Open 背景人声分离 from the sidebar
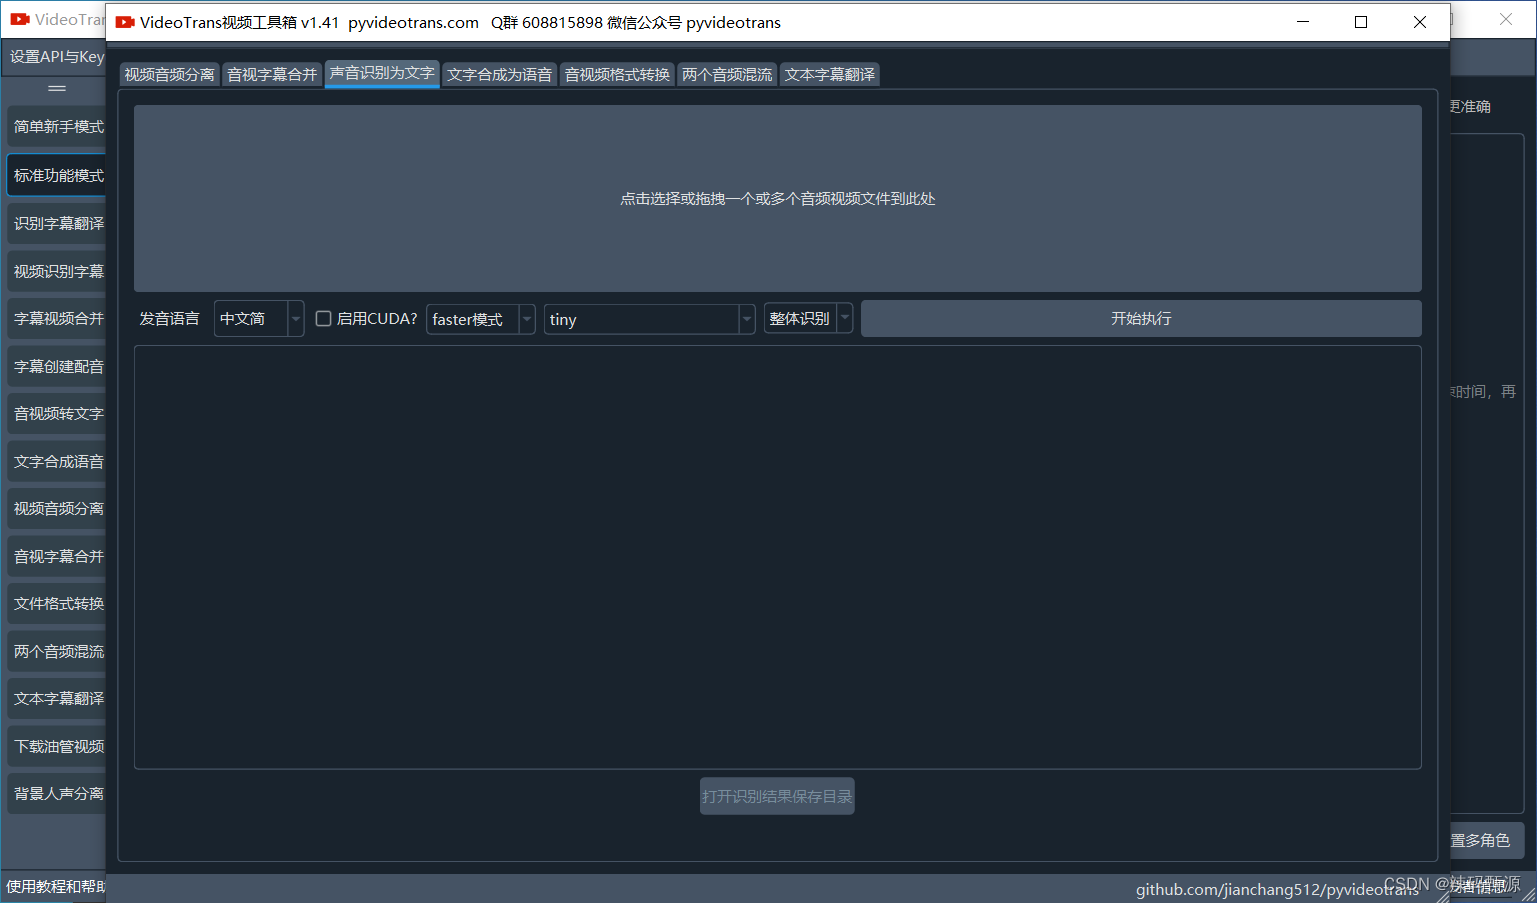The height and width of the screenshot is (903, 1537). click(x=57, y=794)
